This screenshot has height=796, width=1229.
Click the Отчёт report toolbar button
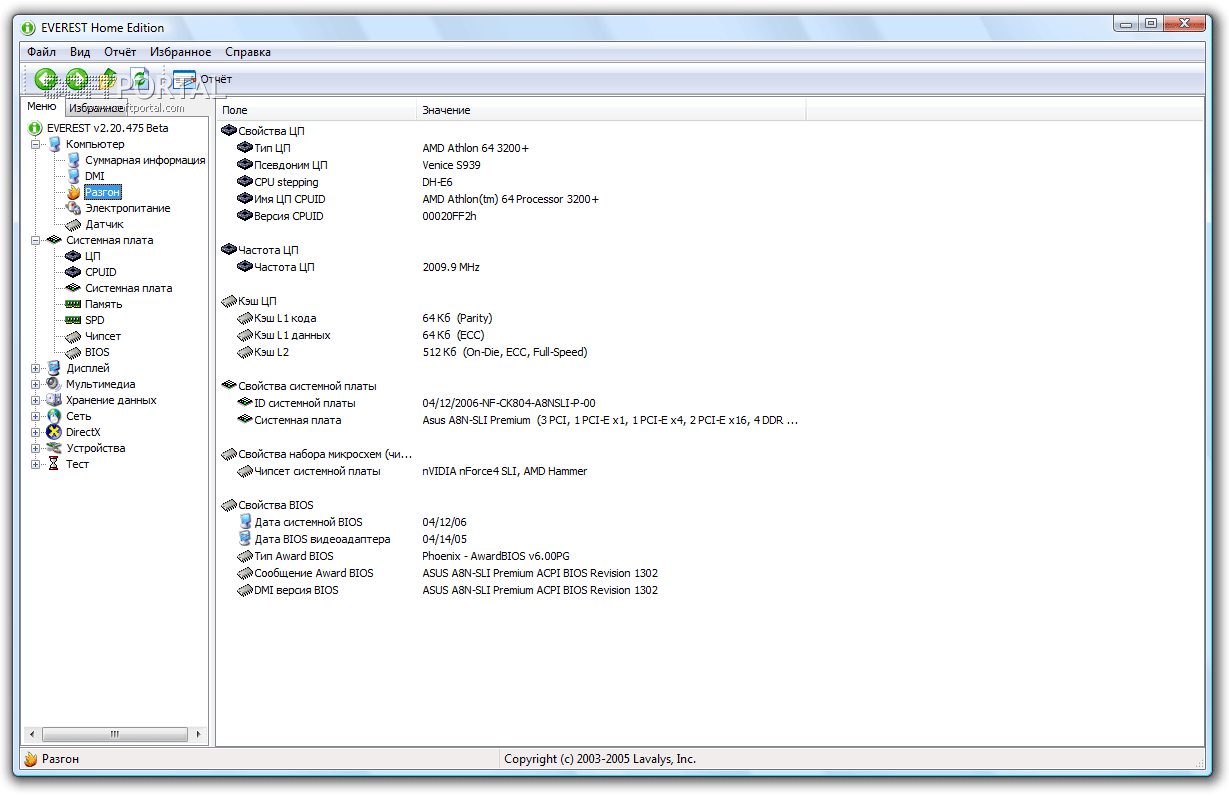[x=202, y=79]
